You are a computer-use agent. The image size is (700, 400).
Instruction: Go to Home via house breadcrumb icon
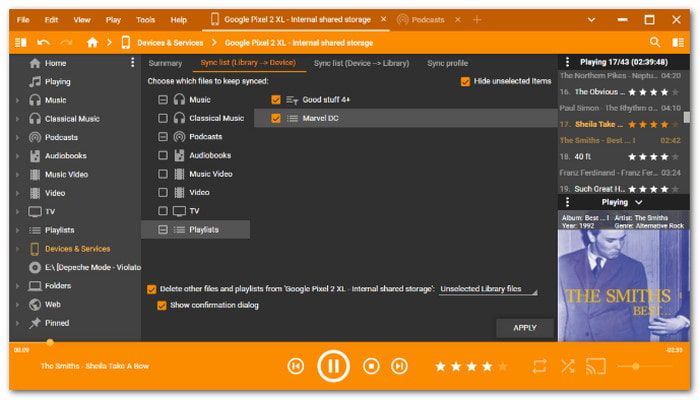tap(92, 43)
